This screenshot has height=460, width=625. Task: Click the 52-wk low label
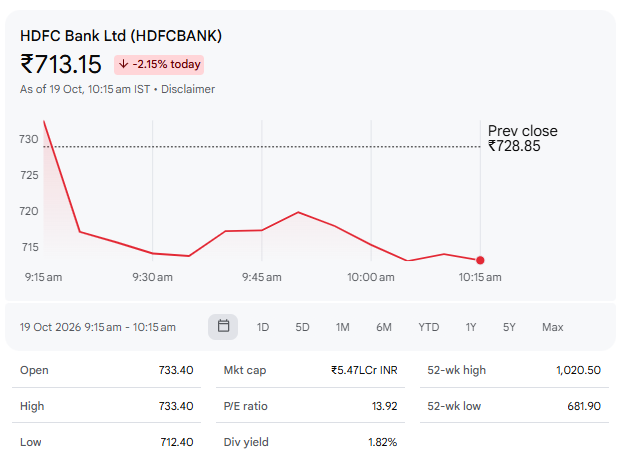pos(454,406)
